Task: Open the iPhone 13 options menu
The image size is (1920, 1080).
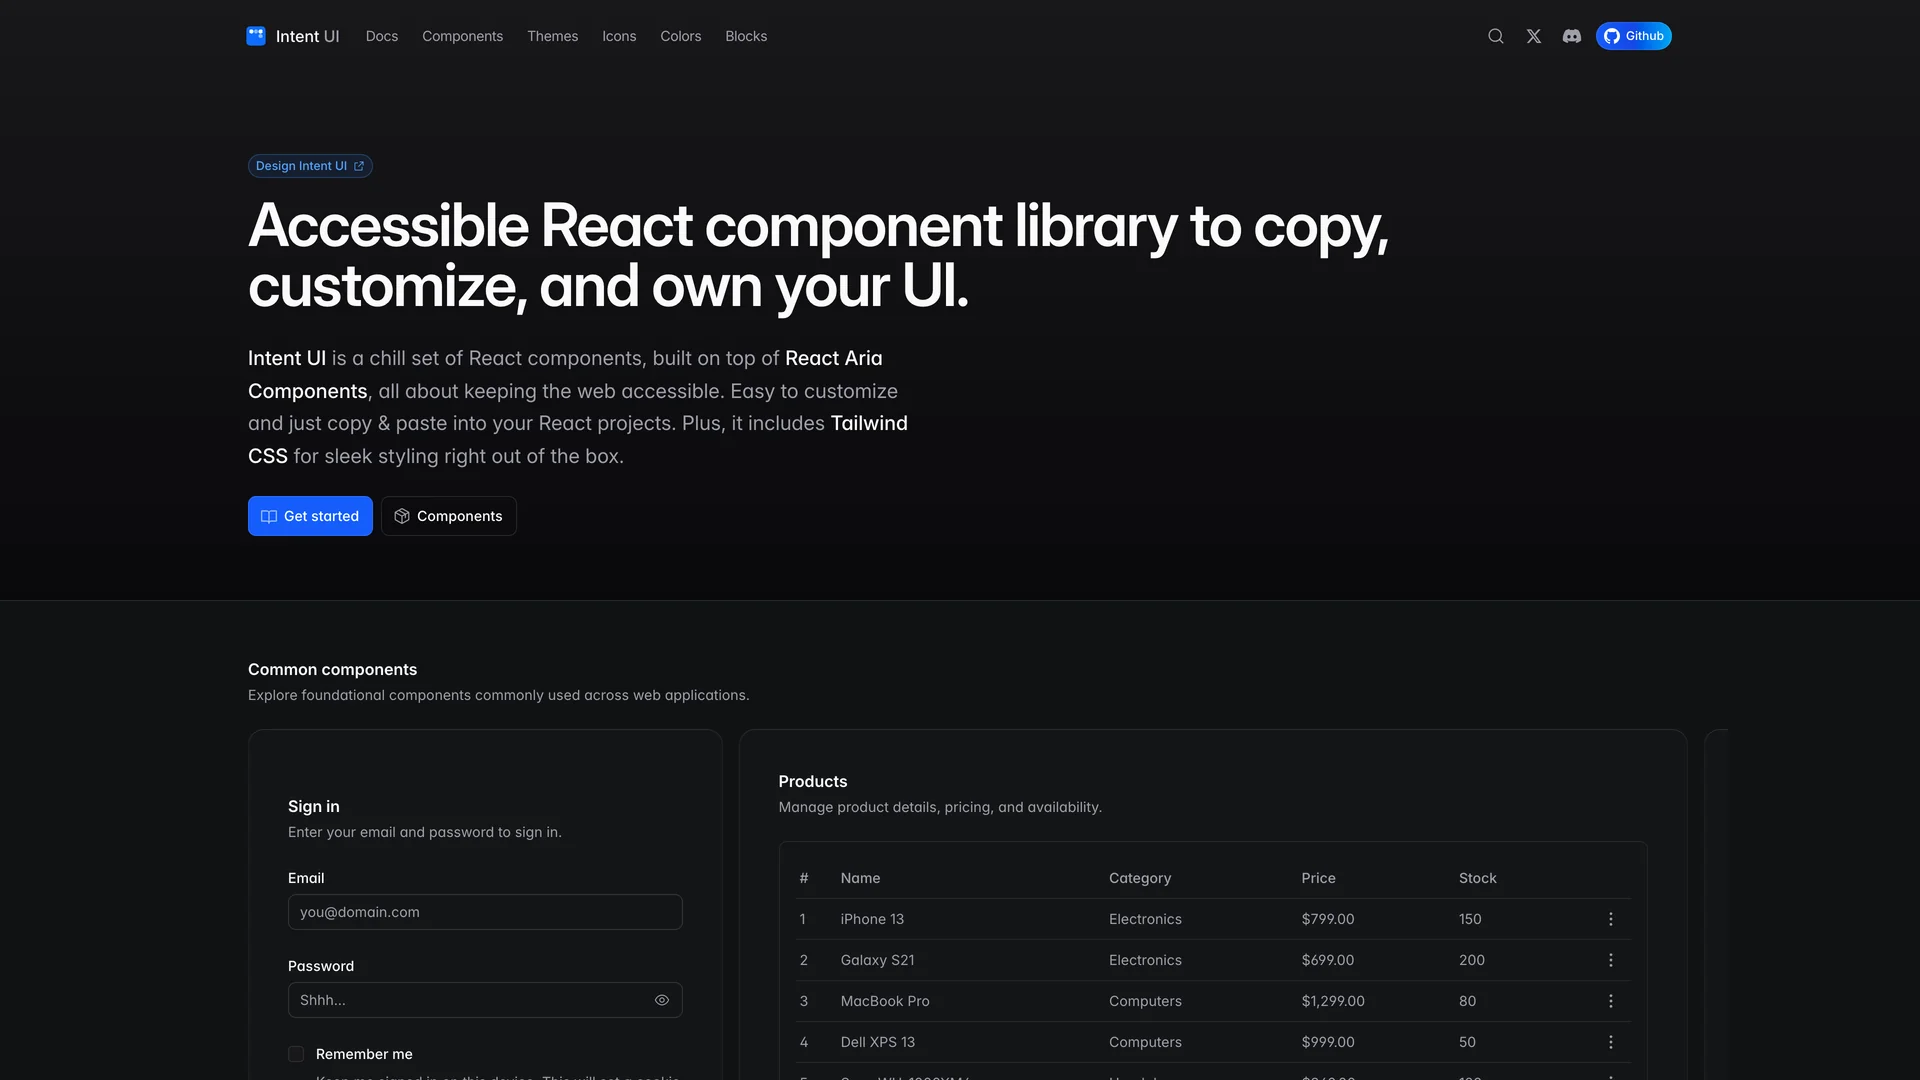Action: pos(1610,918)
